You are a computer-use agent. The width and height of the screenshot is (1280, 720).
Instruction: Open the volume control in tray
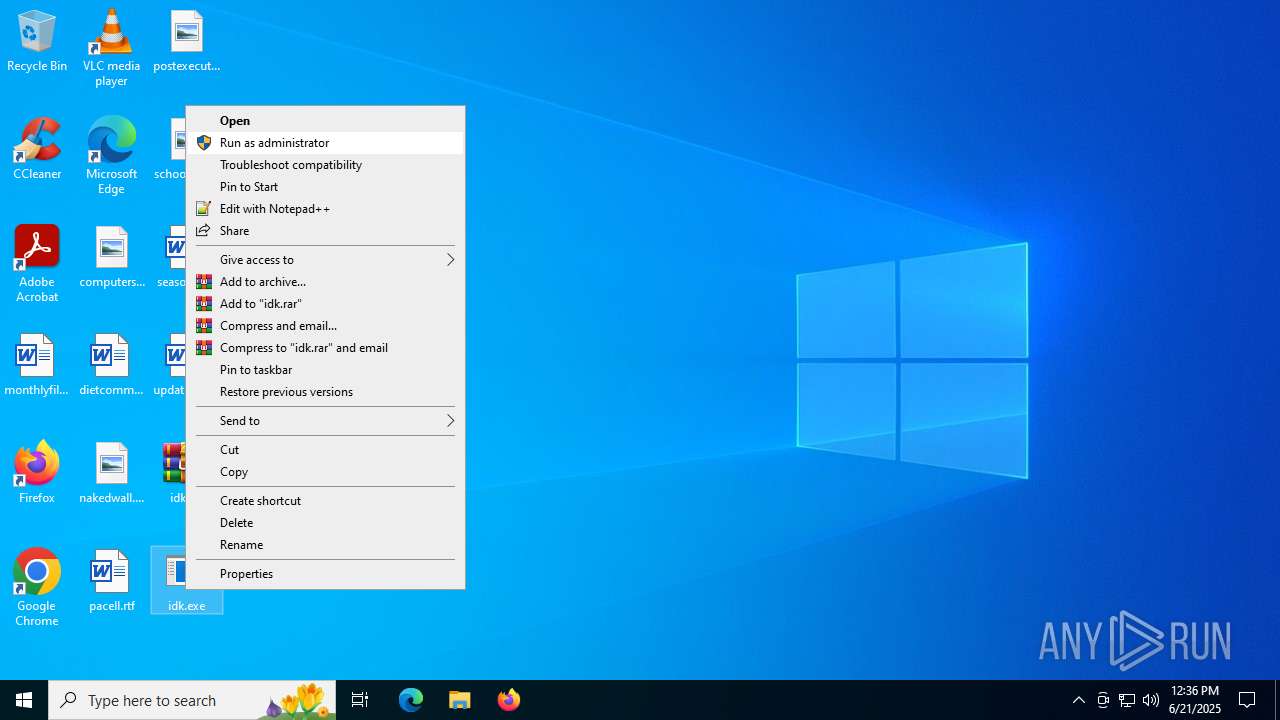[x=1151, y=700]
